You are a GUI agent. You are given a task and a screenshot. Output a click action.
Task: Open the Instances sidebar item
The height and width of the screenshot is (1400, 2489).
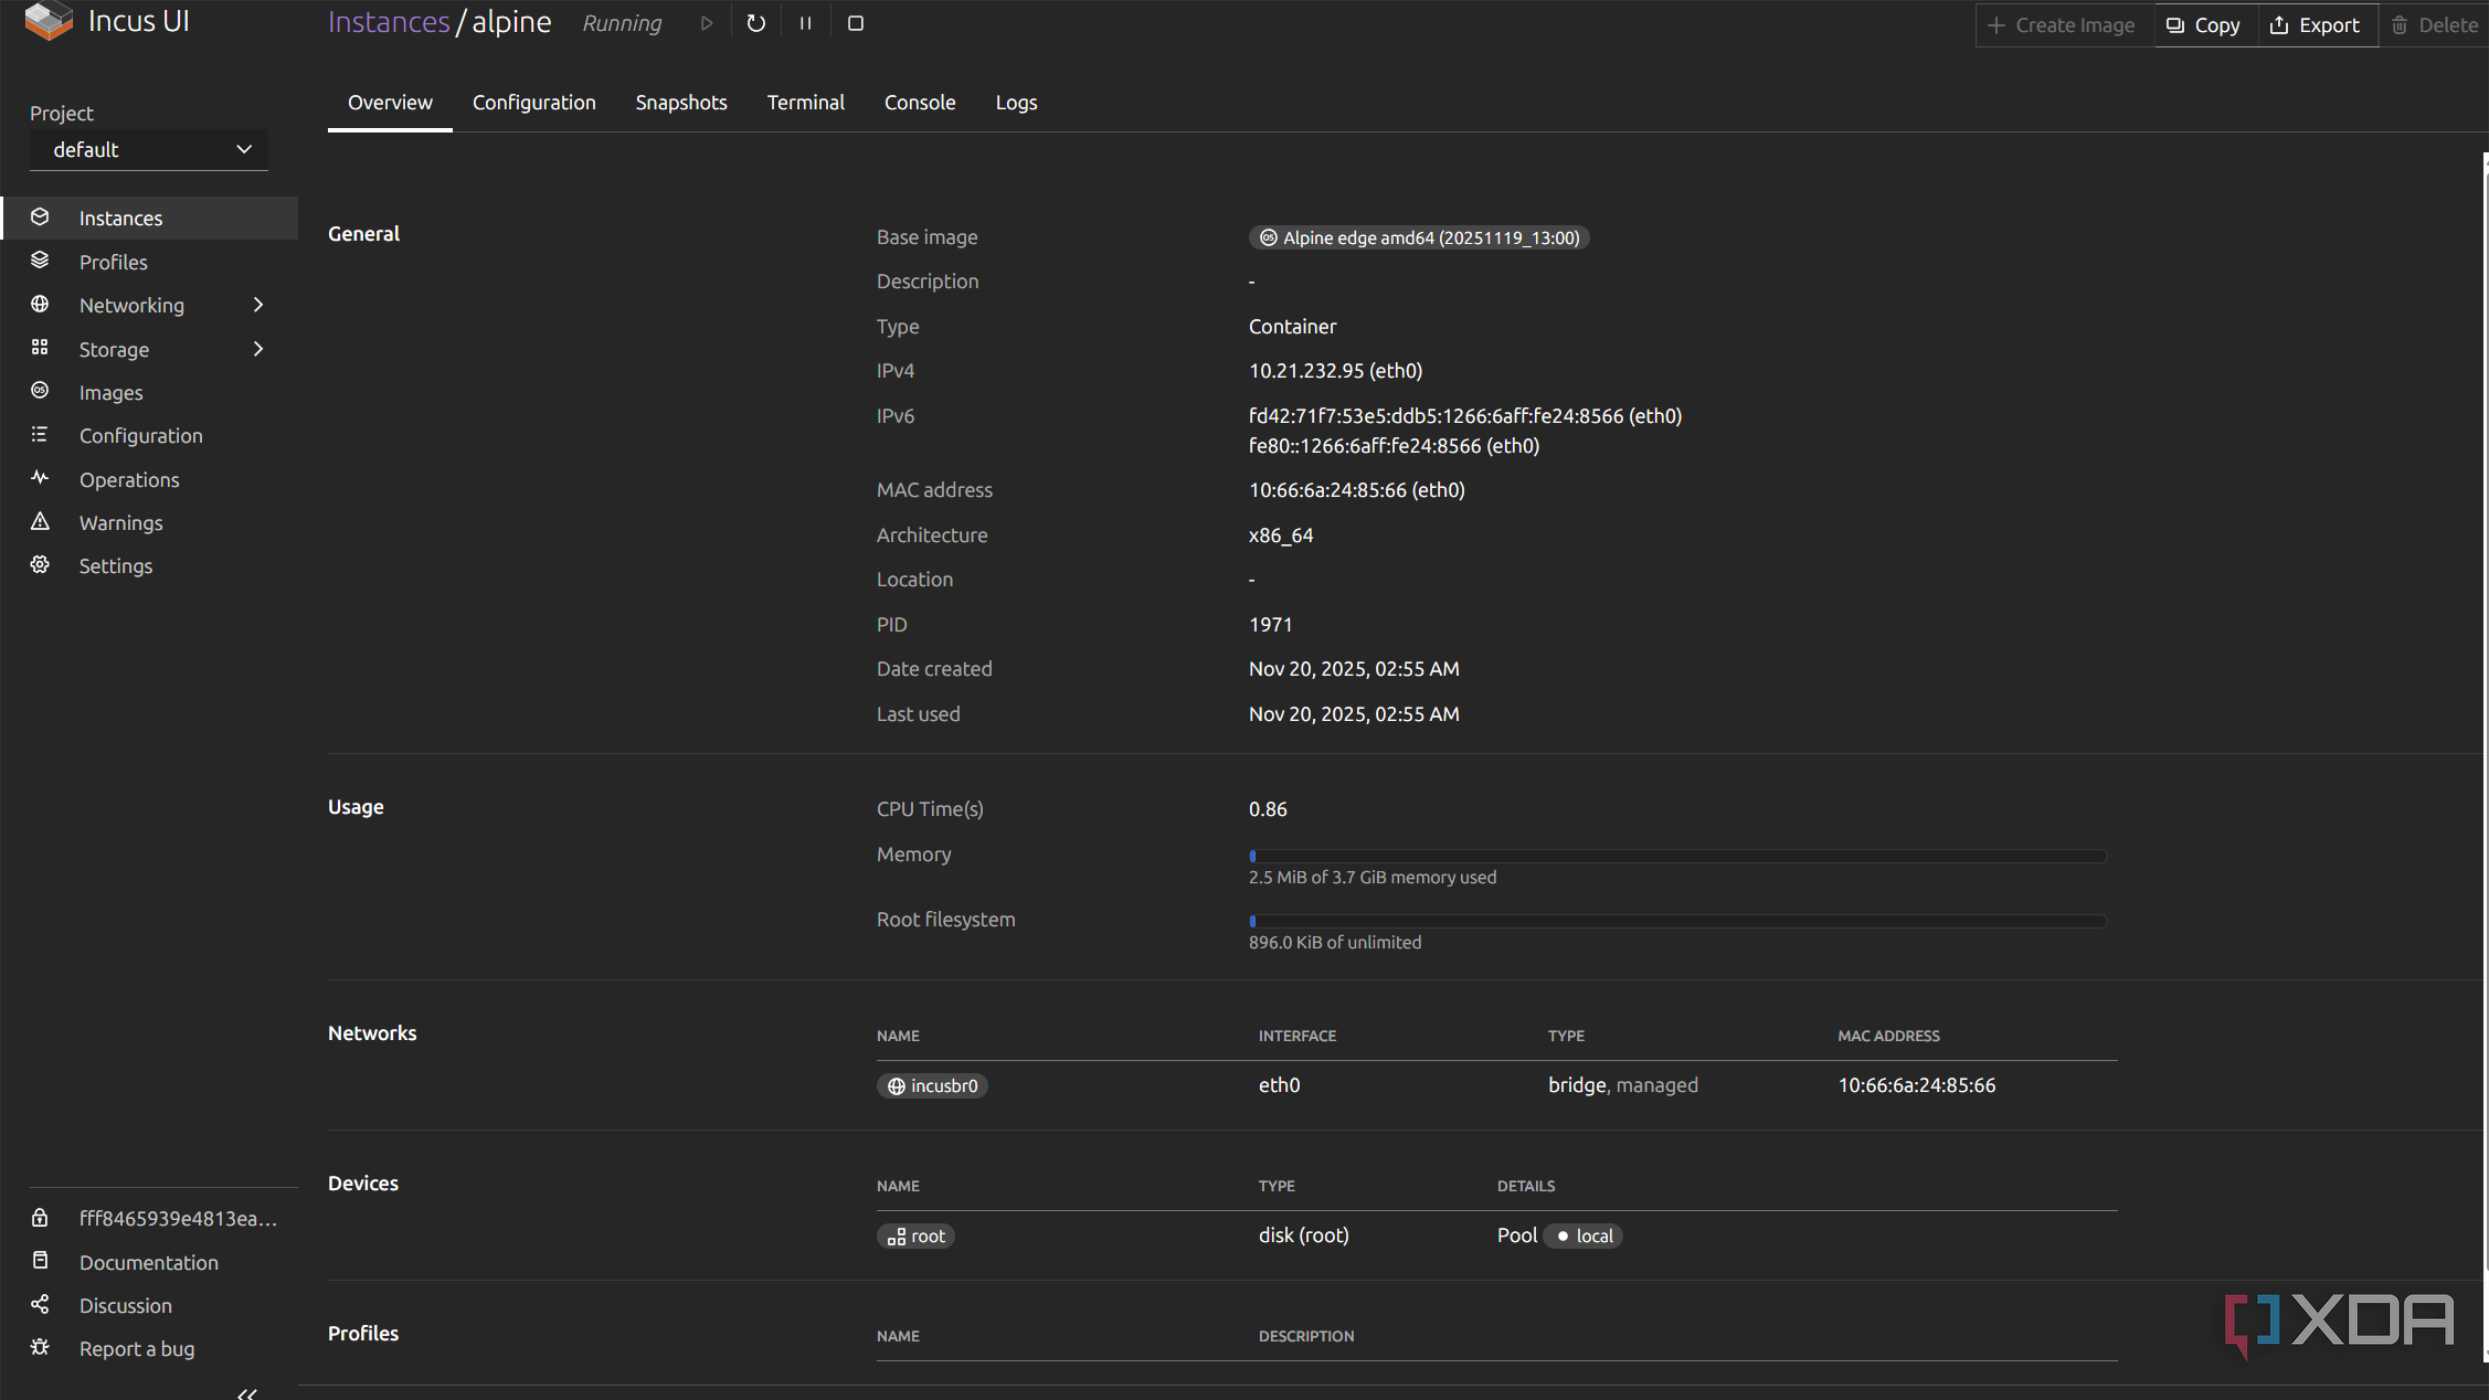point(150,218)
